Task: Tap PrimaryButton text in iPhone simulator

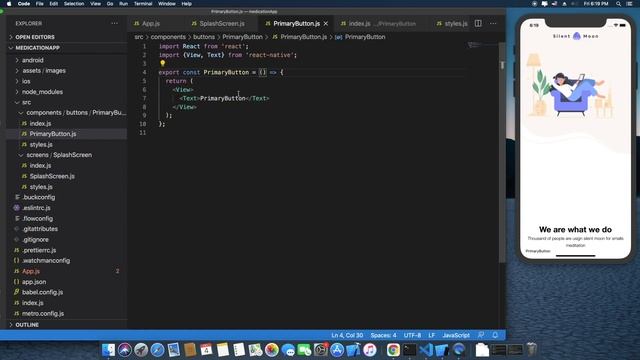Action: click(x=538, y=251)
